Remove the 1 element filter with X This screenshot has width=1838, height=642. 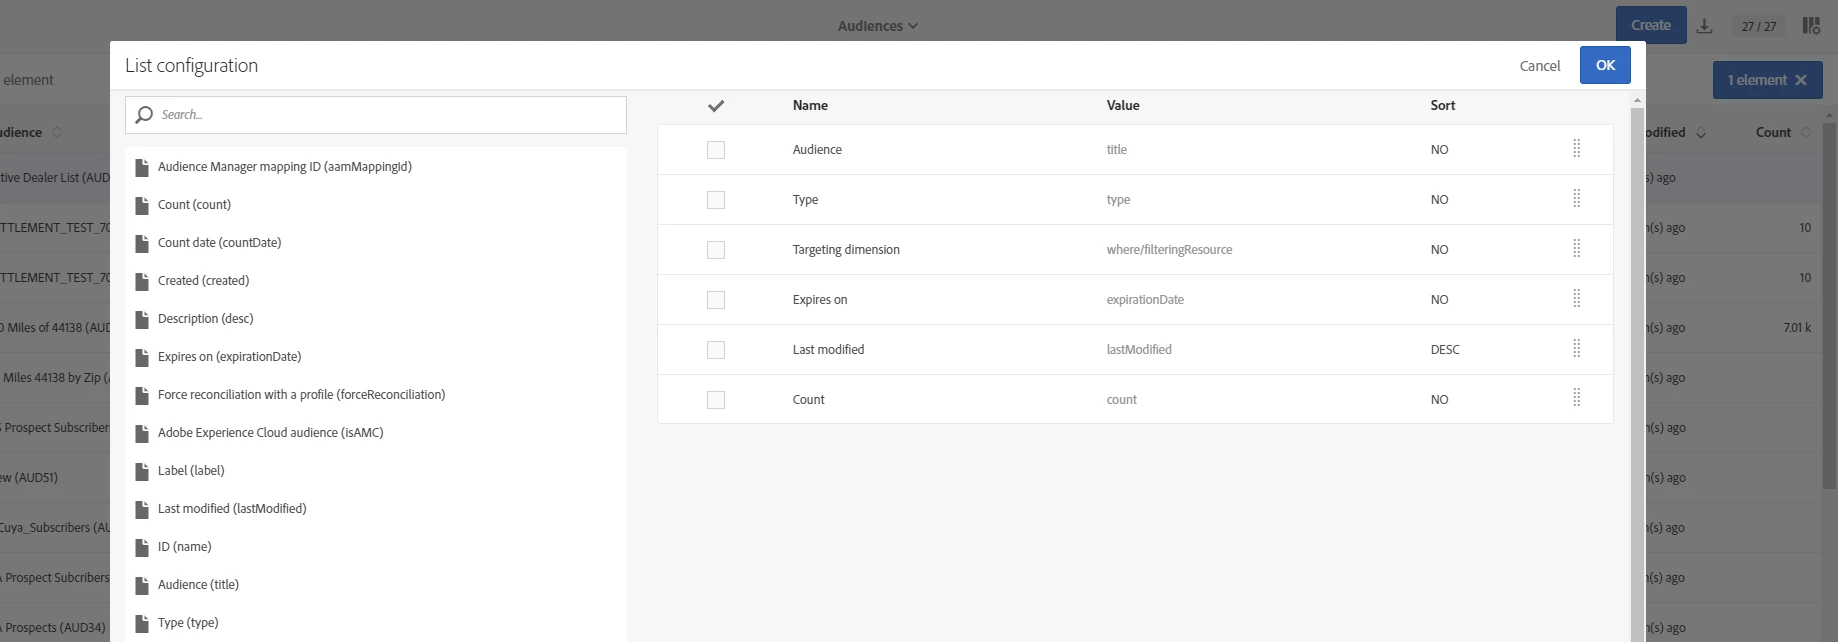point(1801,80)
